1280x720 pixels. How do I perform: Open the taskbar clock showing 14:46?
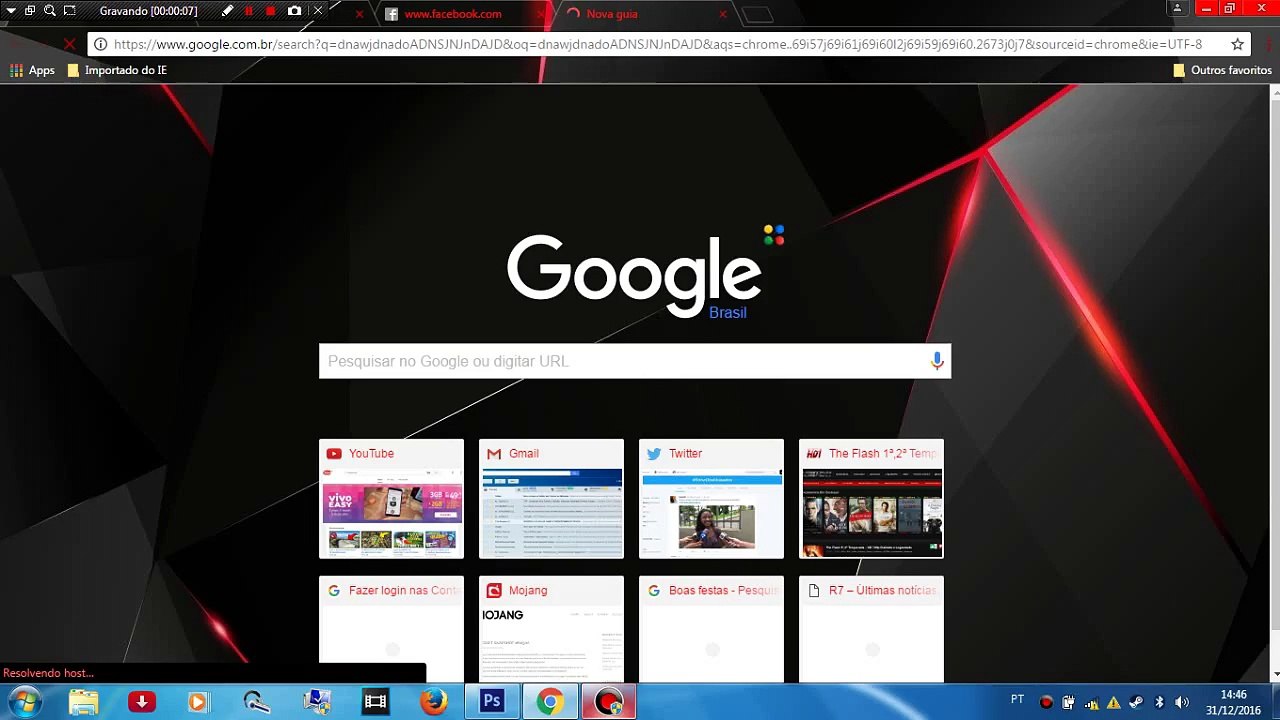[x=1233, y=702]
